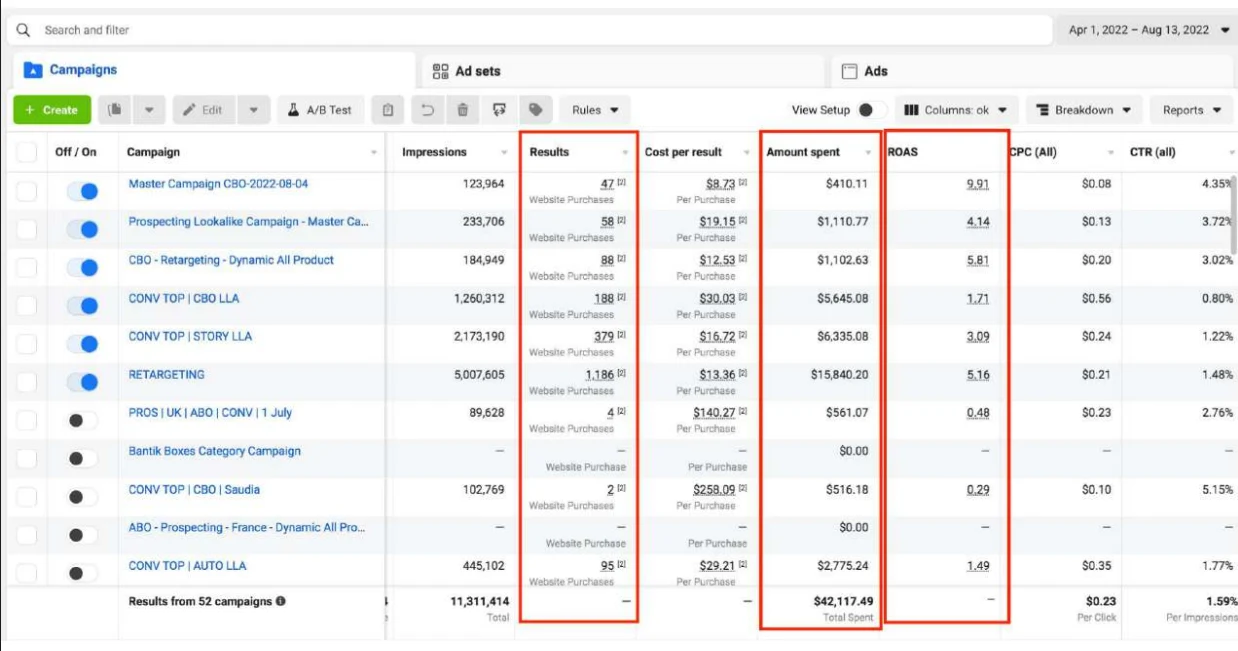Click the trash delete icon
Viewport: 1238px width, 651px height.
463,110
